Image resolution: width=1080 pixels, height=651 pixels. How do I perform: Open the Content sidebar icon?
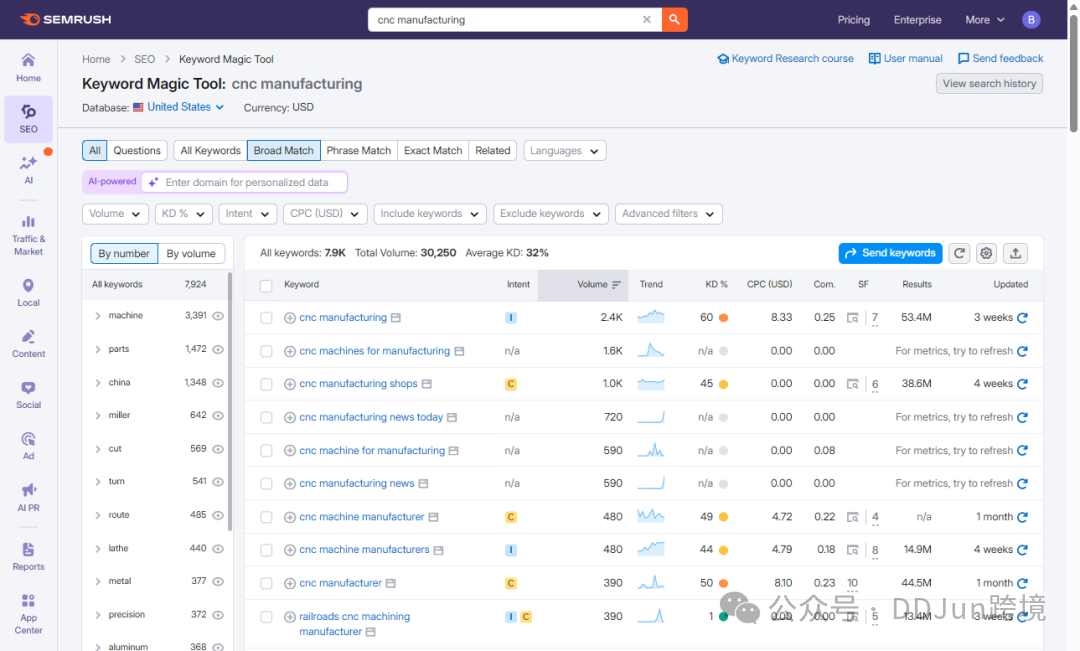click(x=28, y=343)
